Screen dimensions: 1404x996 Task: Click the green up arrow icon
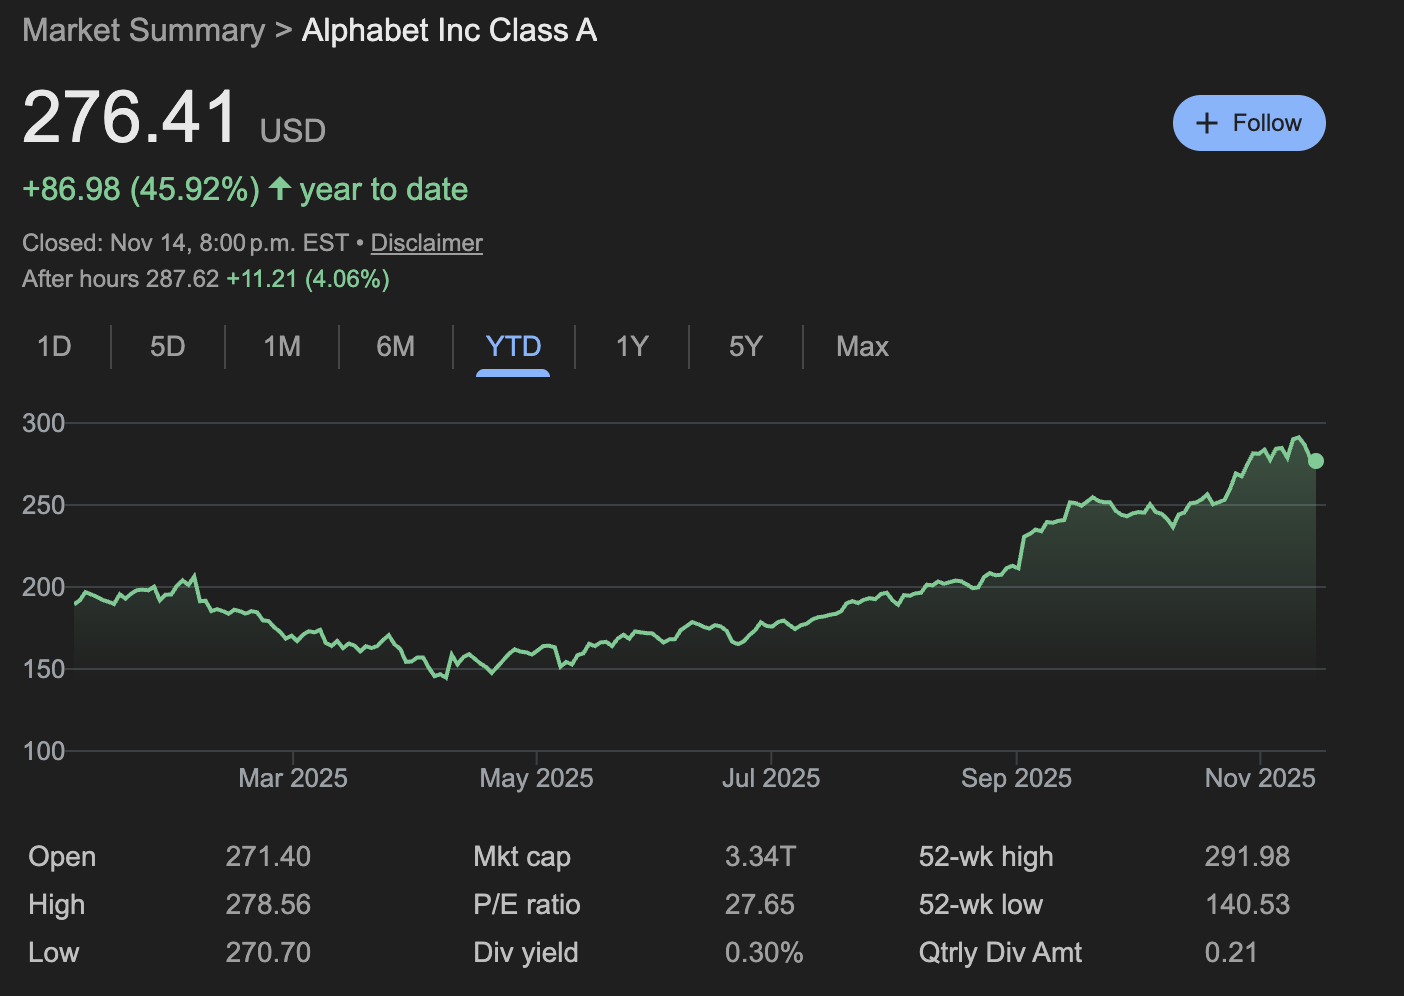[x=280, y=188]
